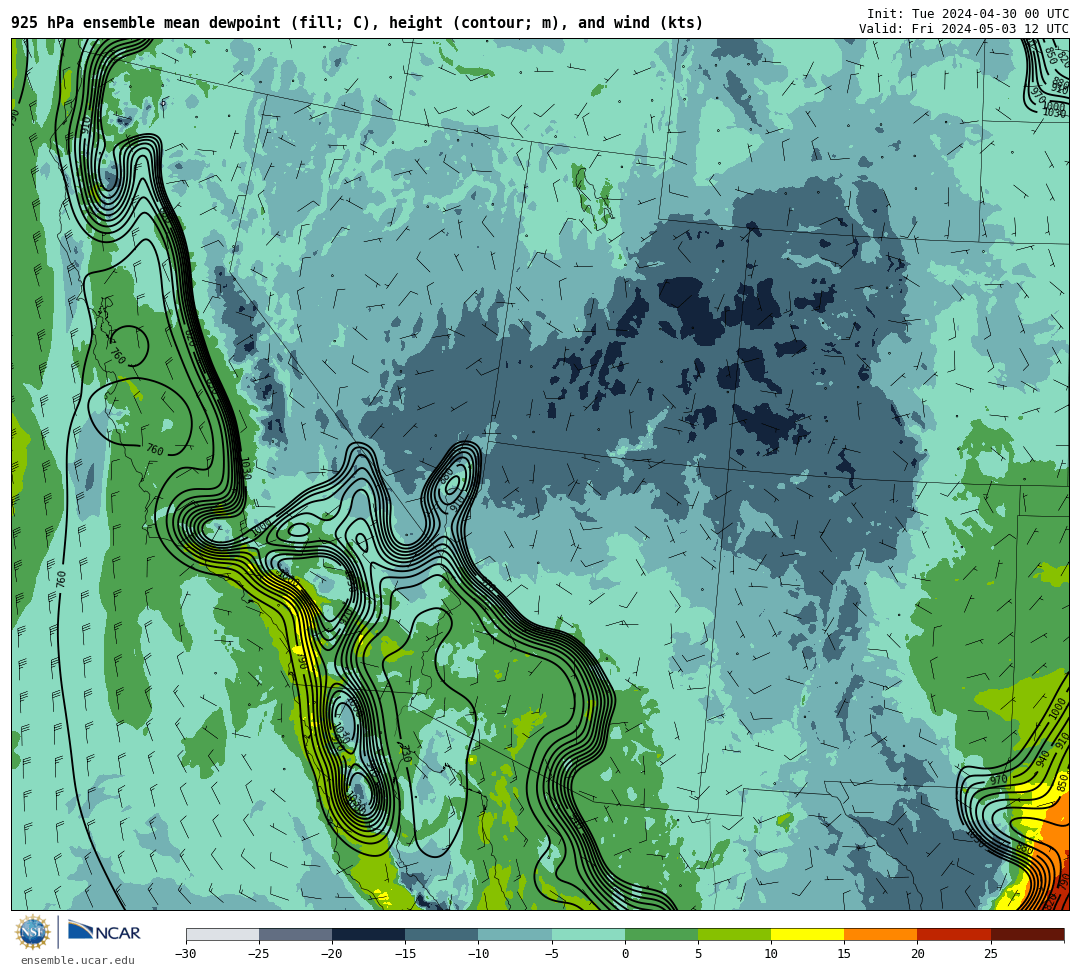The width and height of the screenshot is (1080, 973).
Task: Click the Valid time text line
Action: (964, 28)
